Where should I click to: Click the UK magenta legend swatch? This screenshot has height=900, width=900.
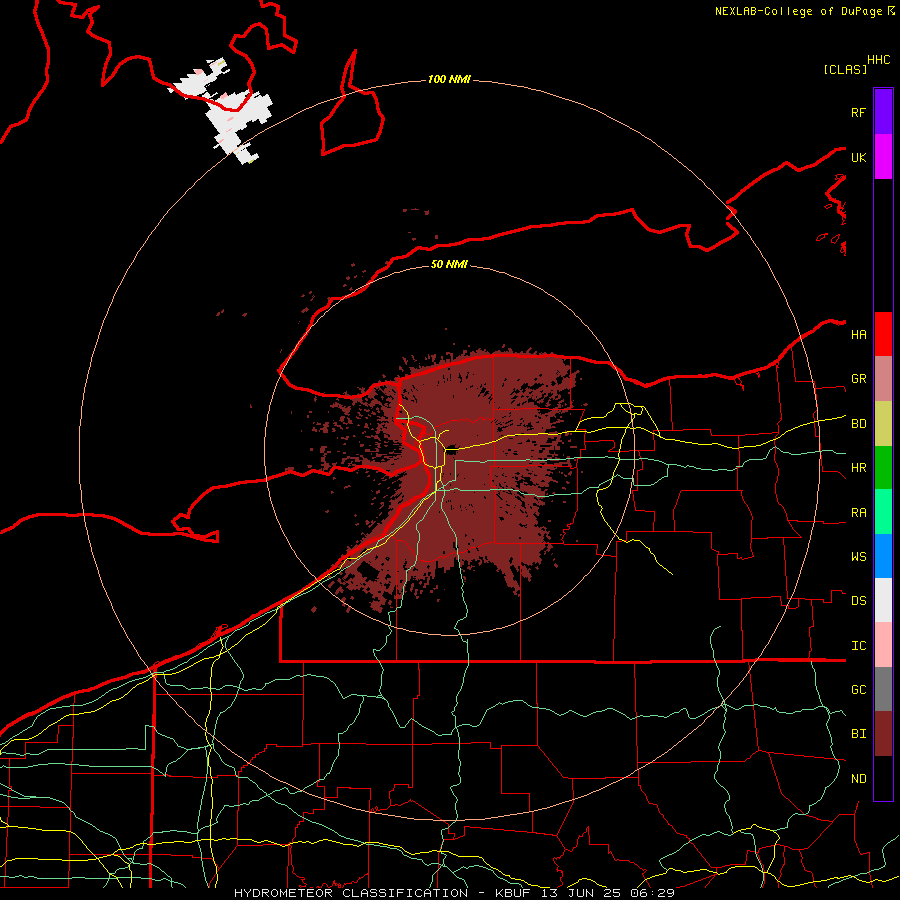(883, 157)
